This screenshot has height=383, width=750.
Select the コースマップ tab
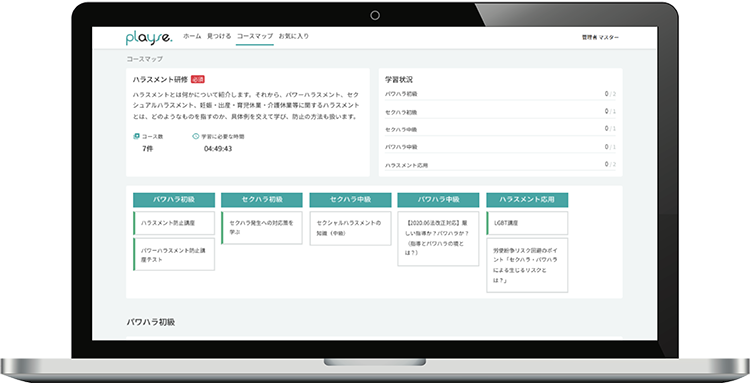pyautogui.click(x=255, y=36)
